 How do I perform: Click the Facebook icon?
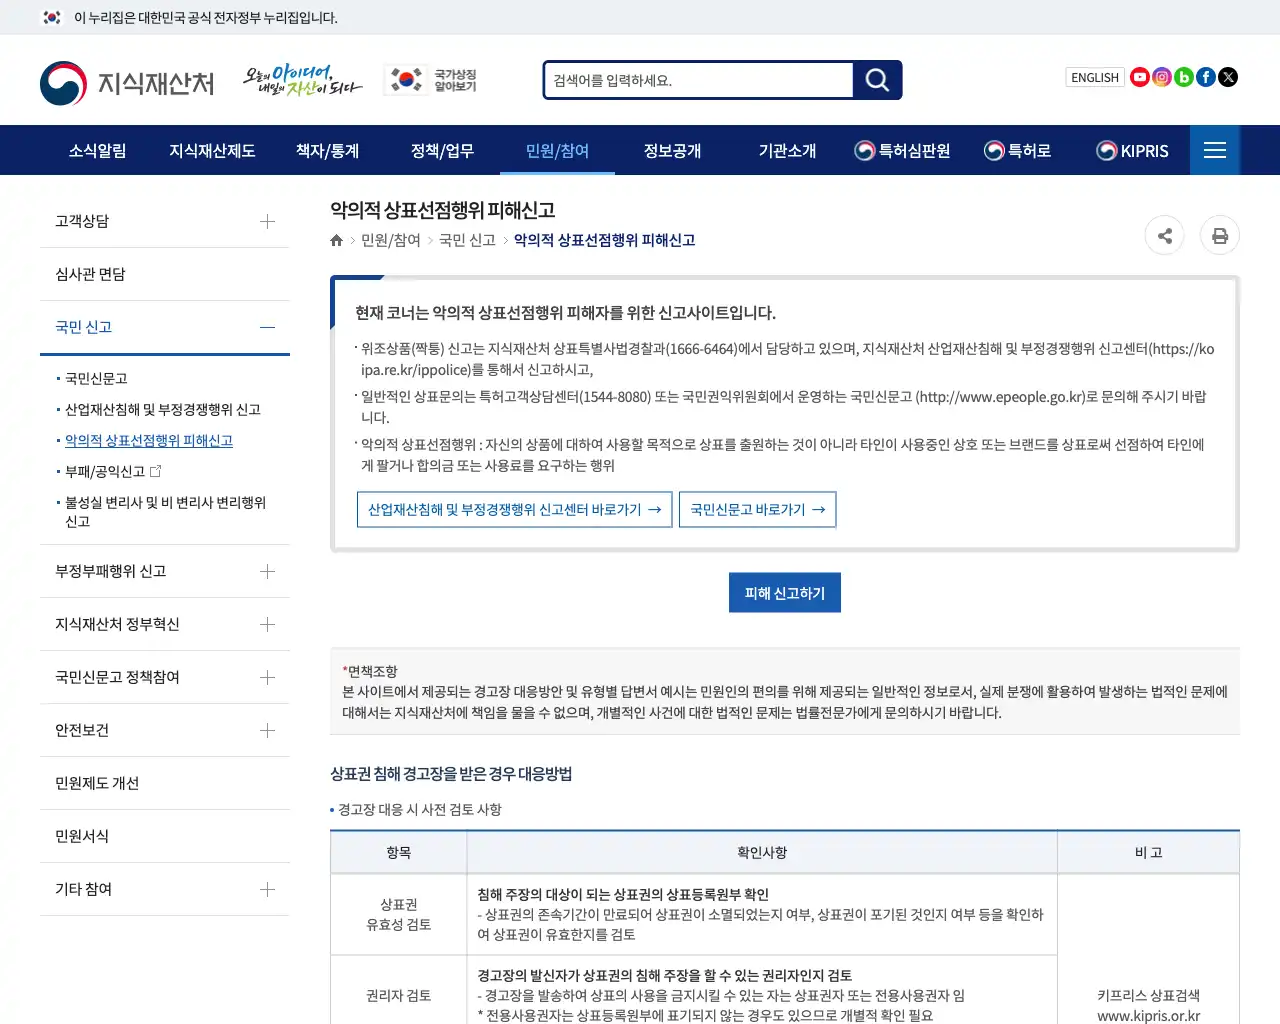click(x=1205, y=77)
